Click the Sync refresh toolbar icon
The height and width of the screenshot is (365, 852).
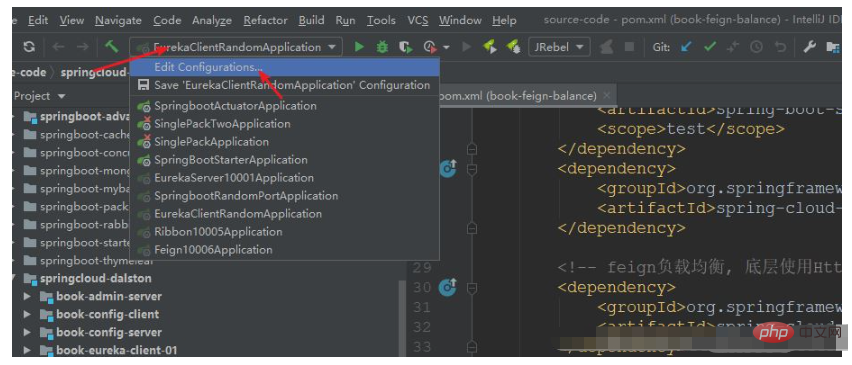(29, 47)
